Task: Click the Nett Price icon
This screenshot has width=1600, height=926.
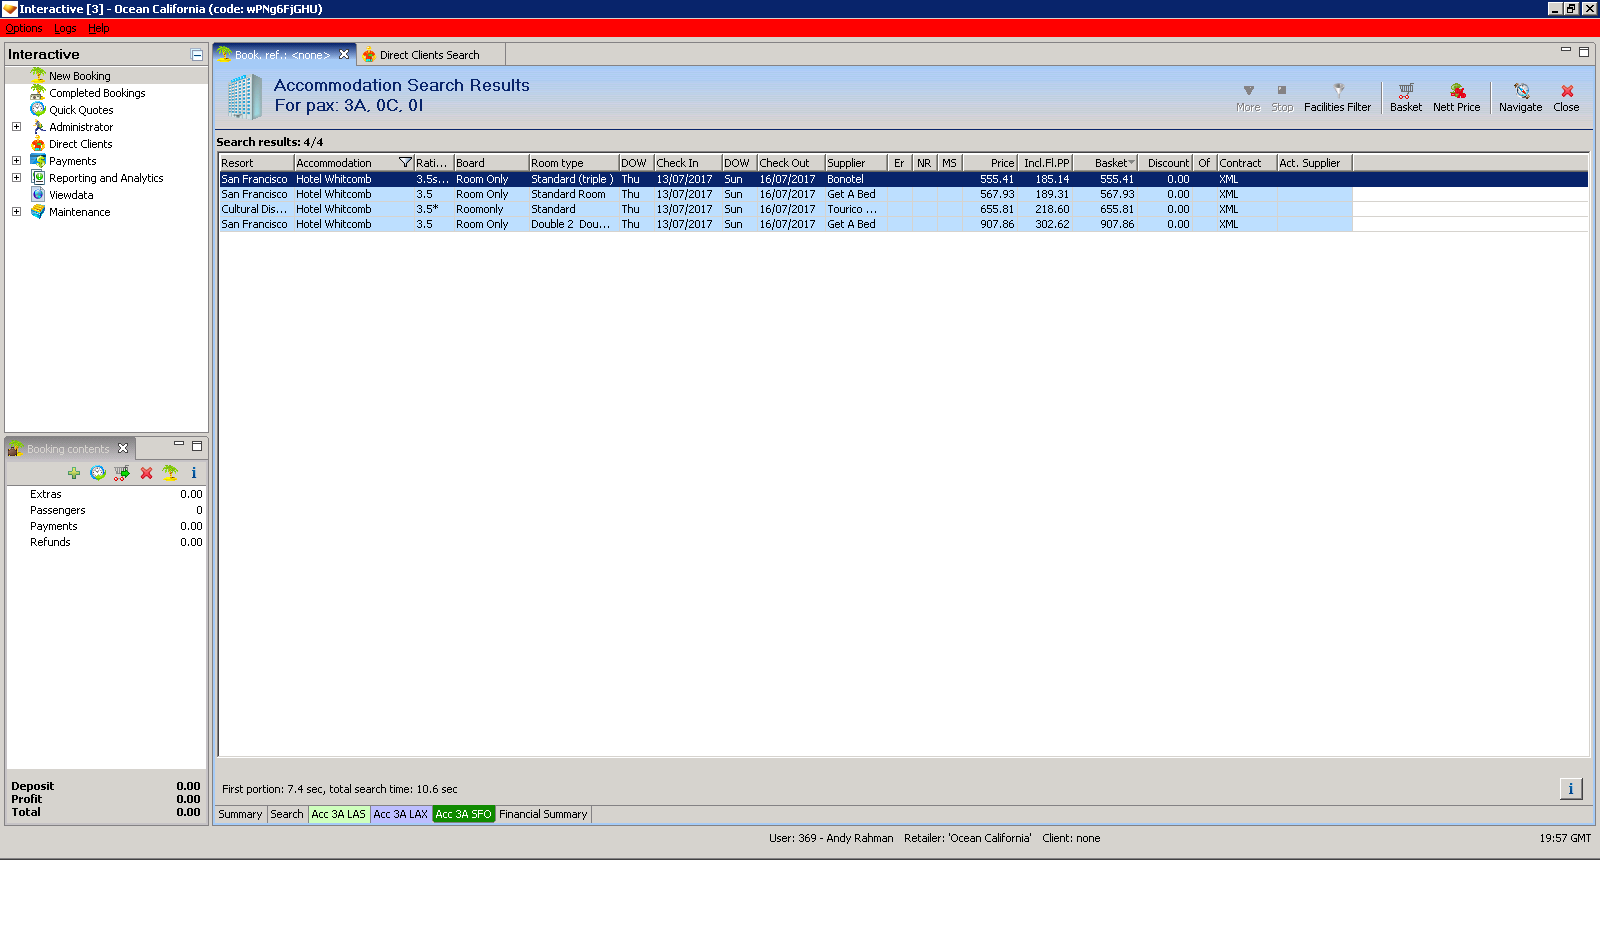Action: coord(1457,90)
